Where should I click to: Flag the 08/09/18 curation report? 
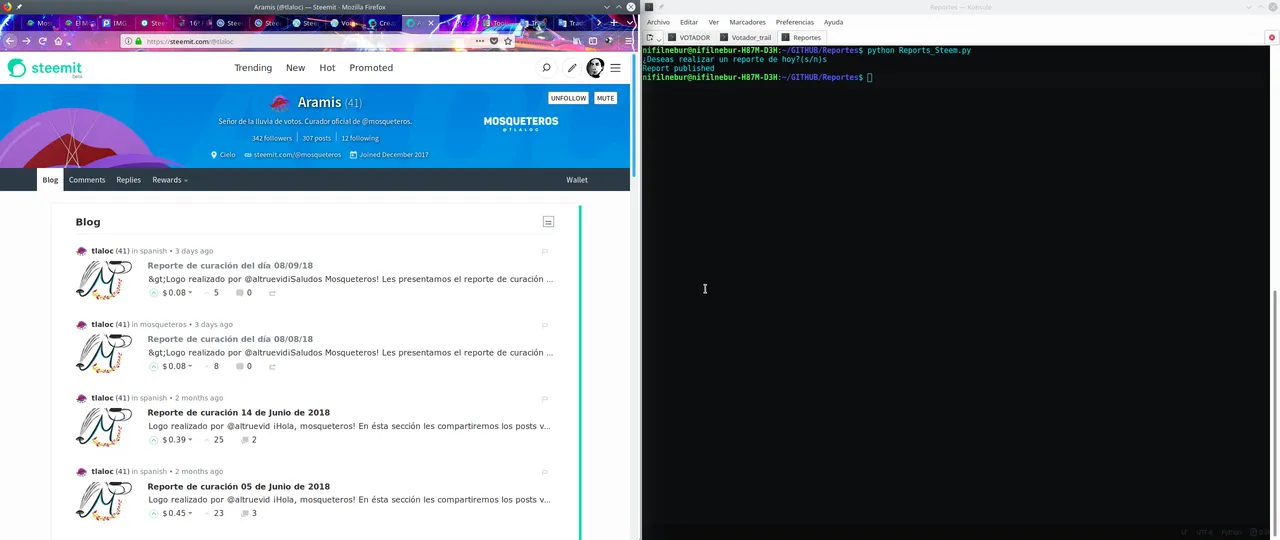coord(545,251)
